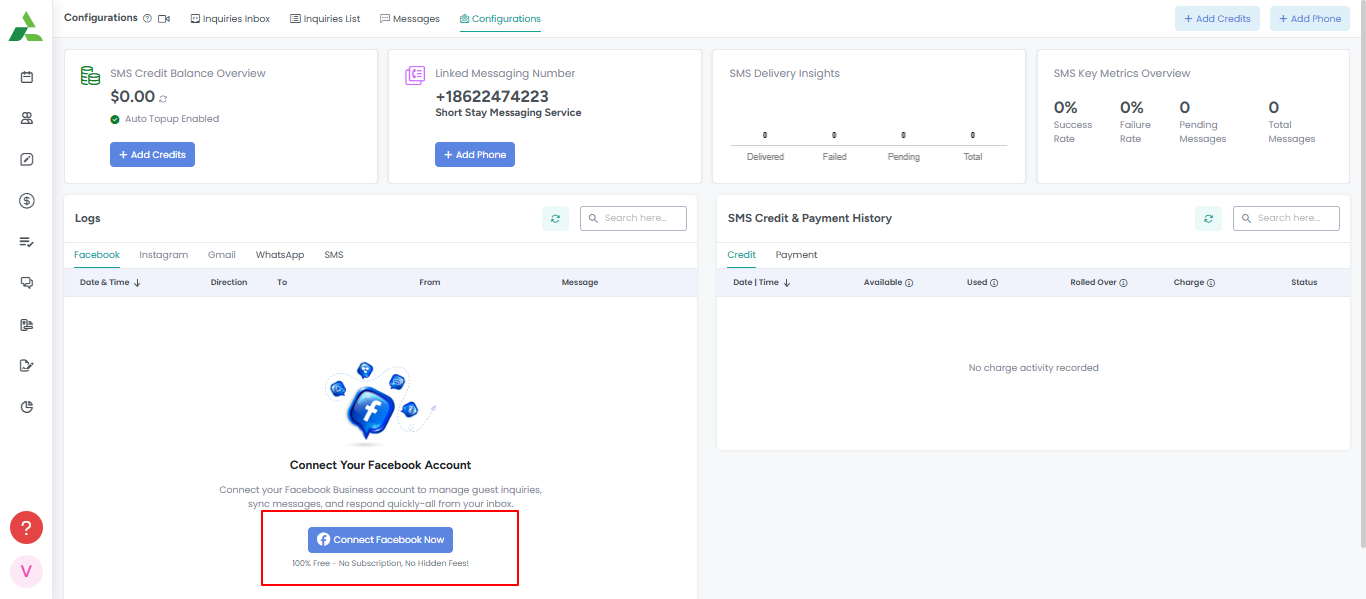Viewport: 1366px width, 599px height.
Task: Click the Total Messages metric
Action: click(1292, 124)
